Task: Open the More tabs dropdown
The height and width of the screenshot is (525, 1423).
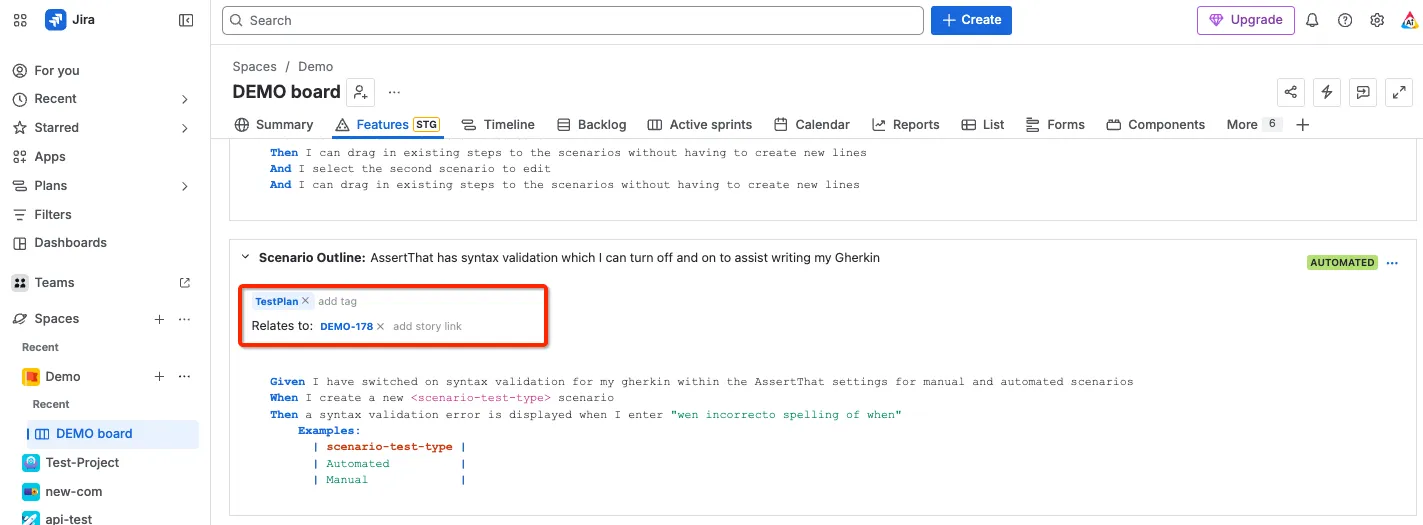Action: (1254, 125)
